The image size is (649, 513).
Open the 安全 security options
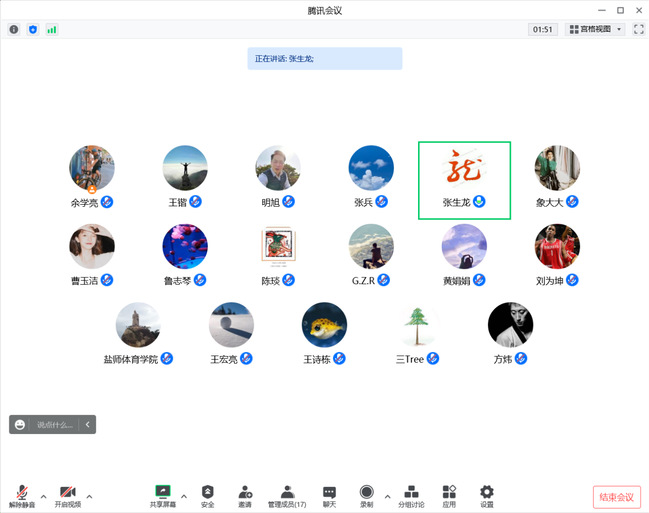207,496
